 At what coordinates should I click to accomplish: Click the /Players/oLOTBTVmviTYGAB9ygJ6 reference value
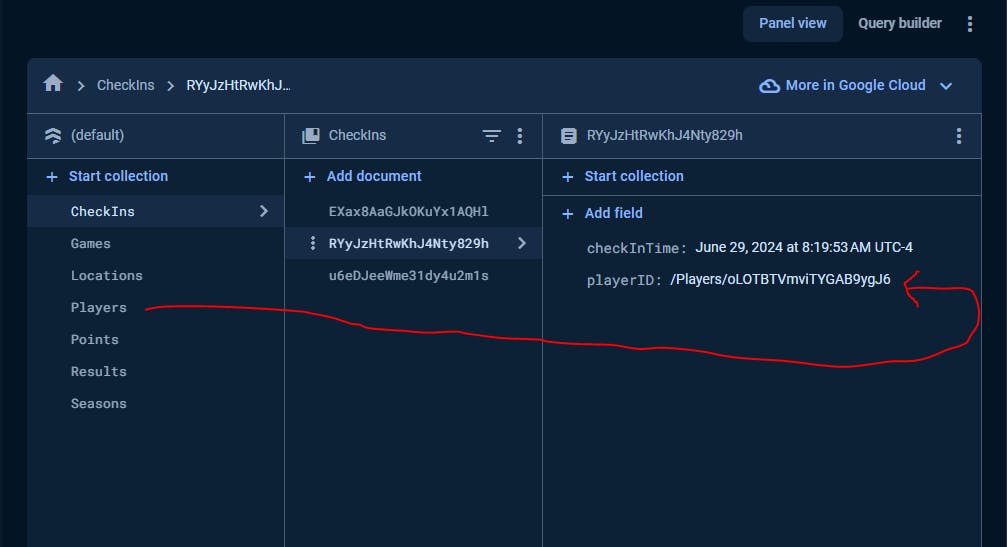780,279
